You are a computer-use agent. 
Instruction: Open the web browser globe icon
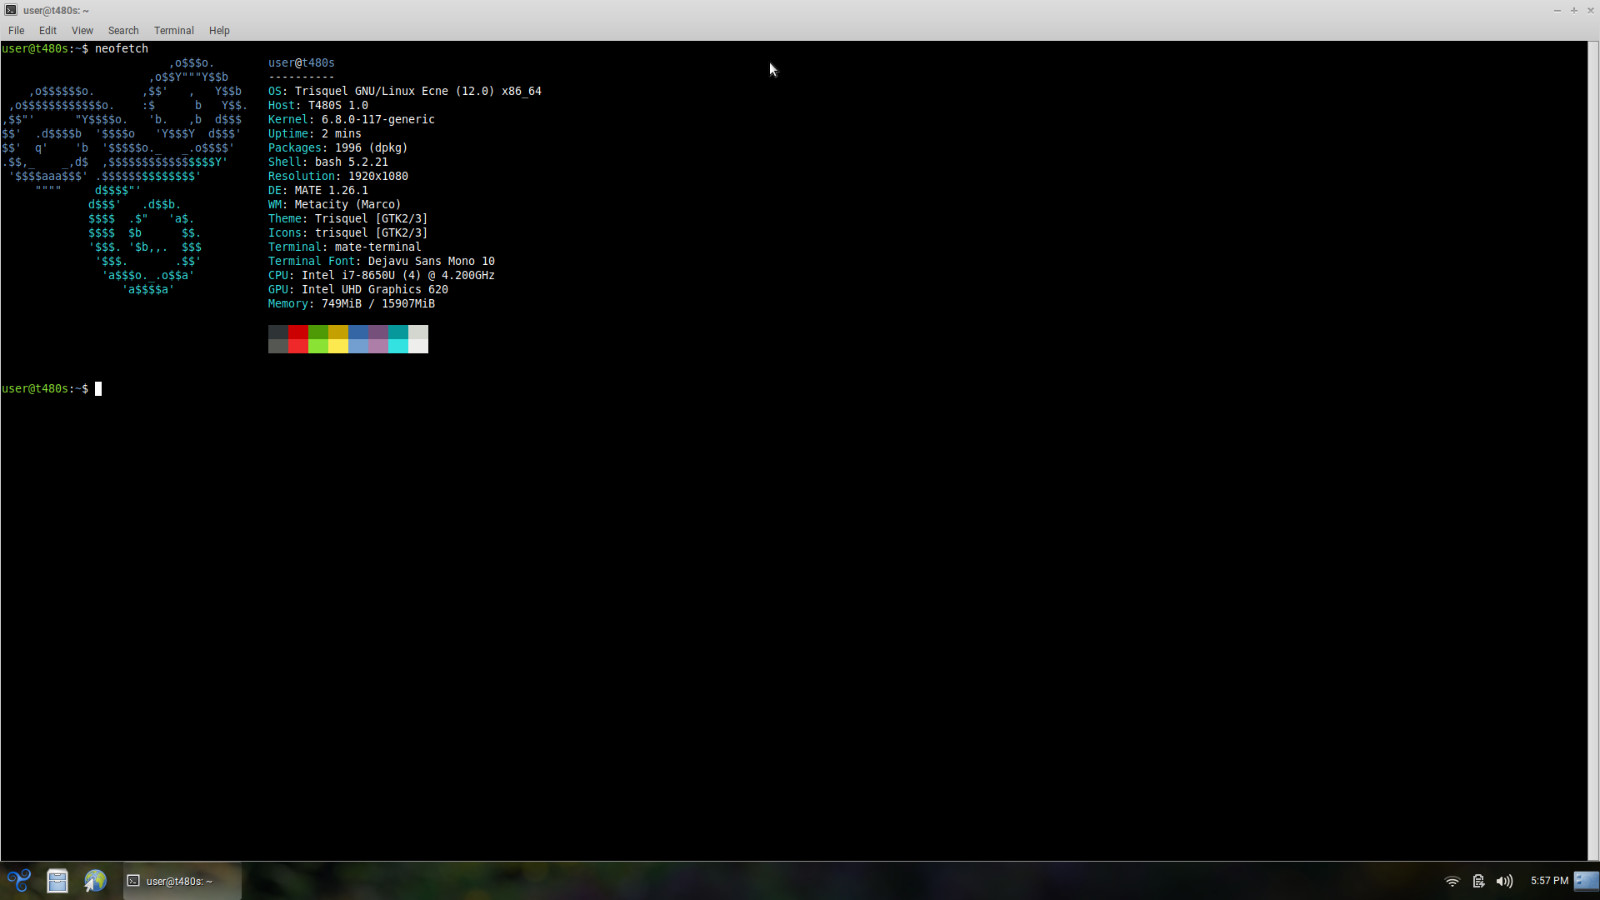click(95, 880)
